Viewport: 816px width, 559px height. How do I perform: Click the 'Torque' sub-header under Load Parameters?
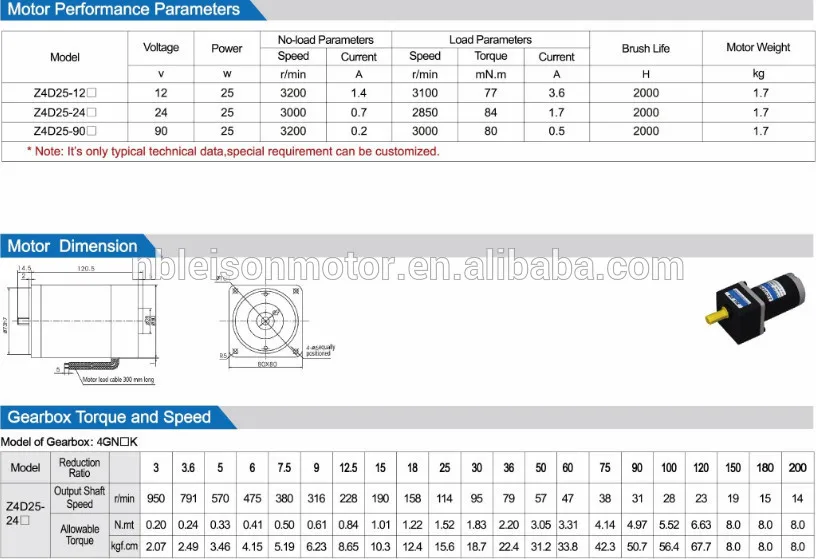coord(490,56)
